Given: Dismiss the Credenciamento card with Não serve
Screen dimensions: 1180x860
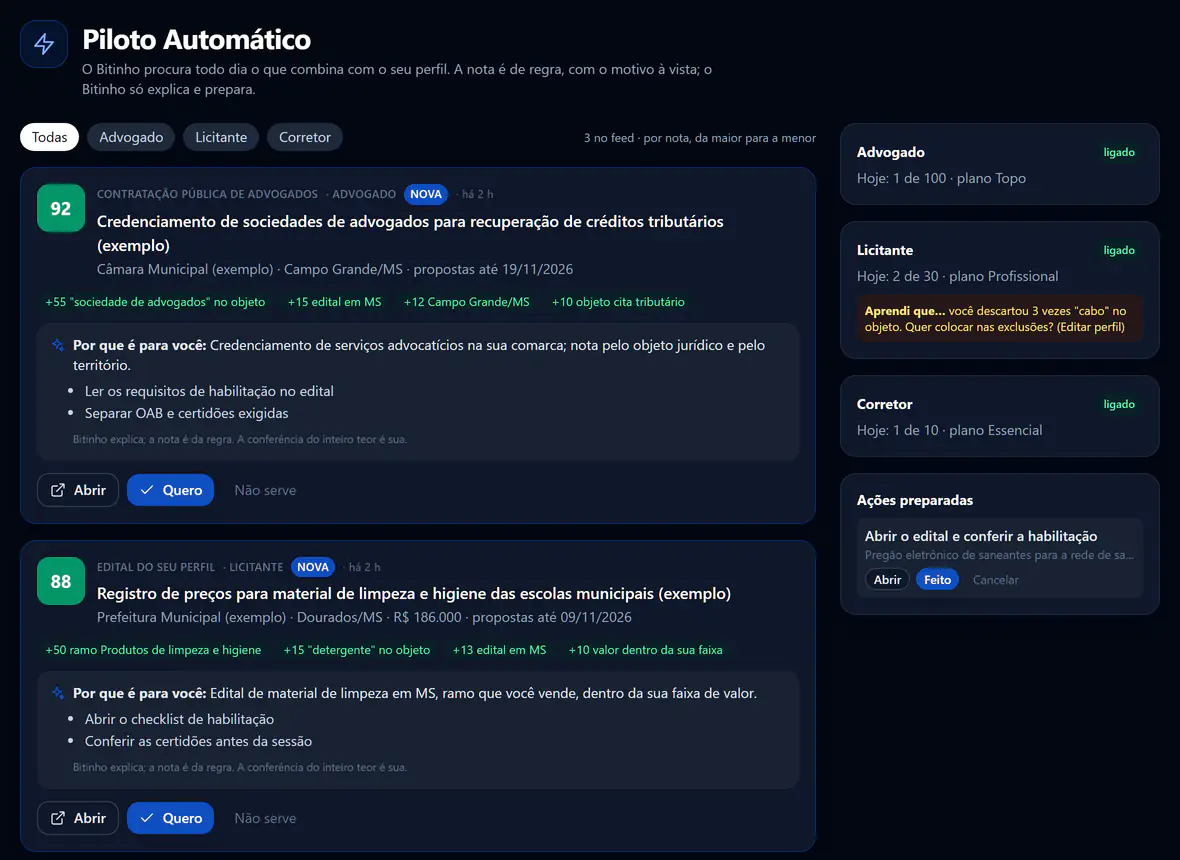Looking at the screenshot, I should pyautogui.click(x=265, y=490).
